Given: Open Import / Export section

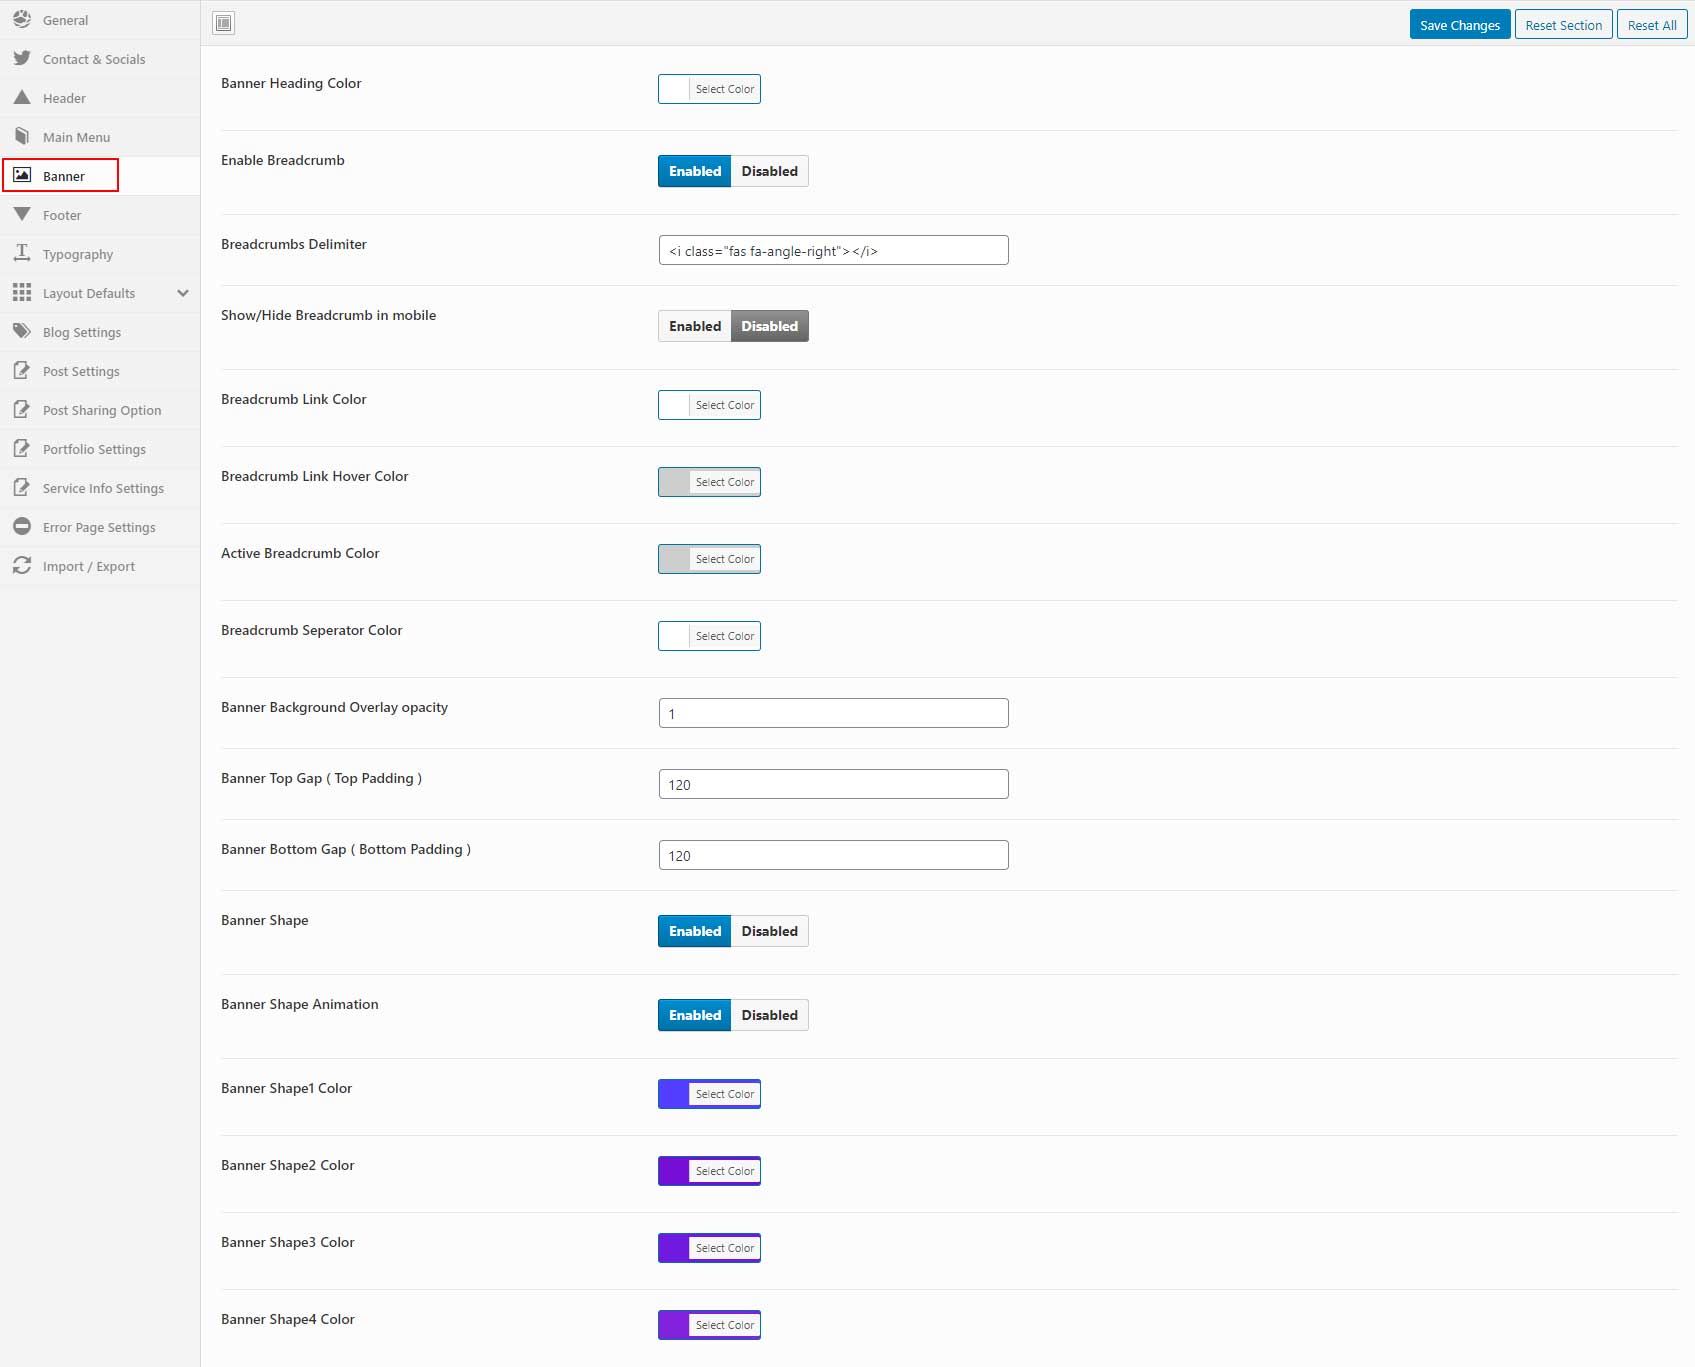Looking at the screenshot, I should (100, 566).
